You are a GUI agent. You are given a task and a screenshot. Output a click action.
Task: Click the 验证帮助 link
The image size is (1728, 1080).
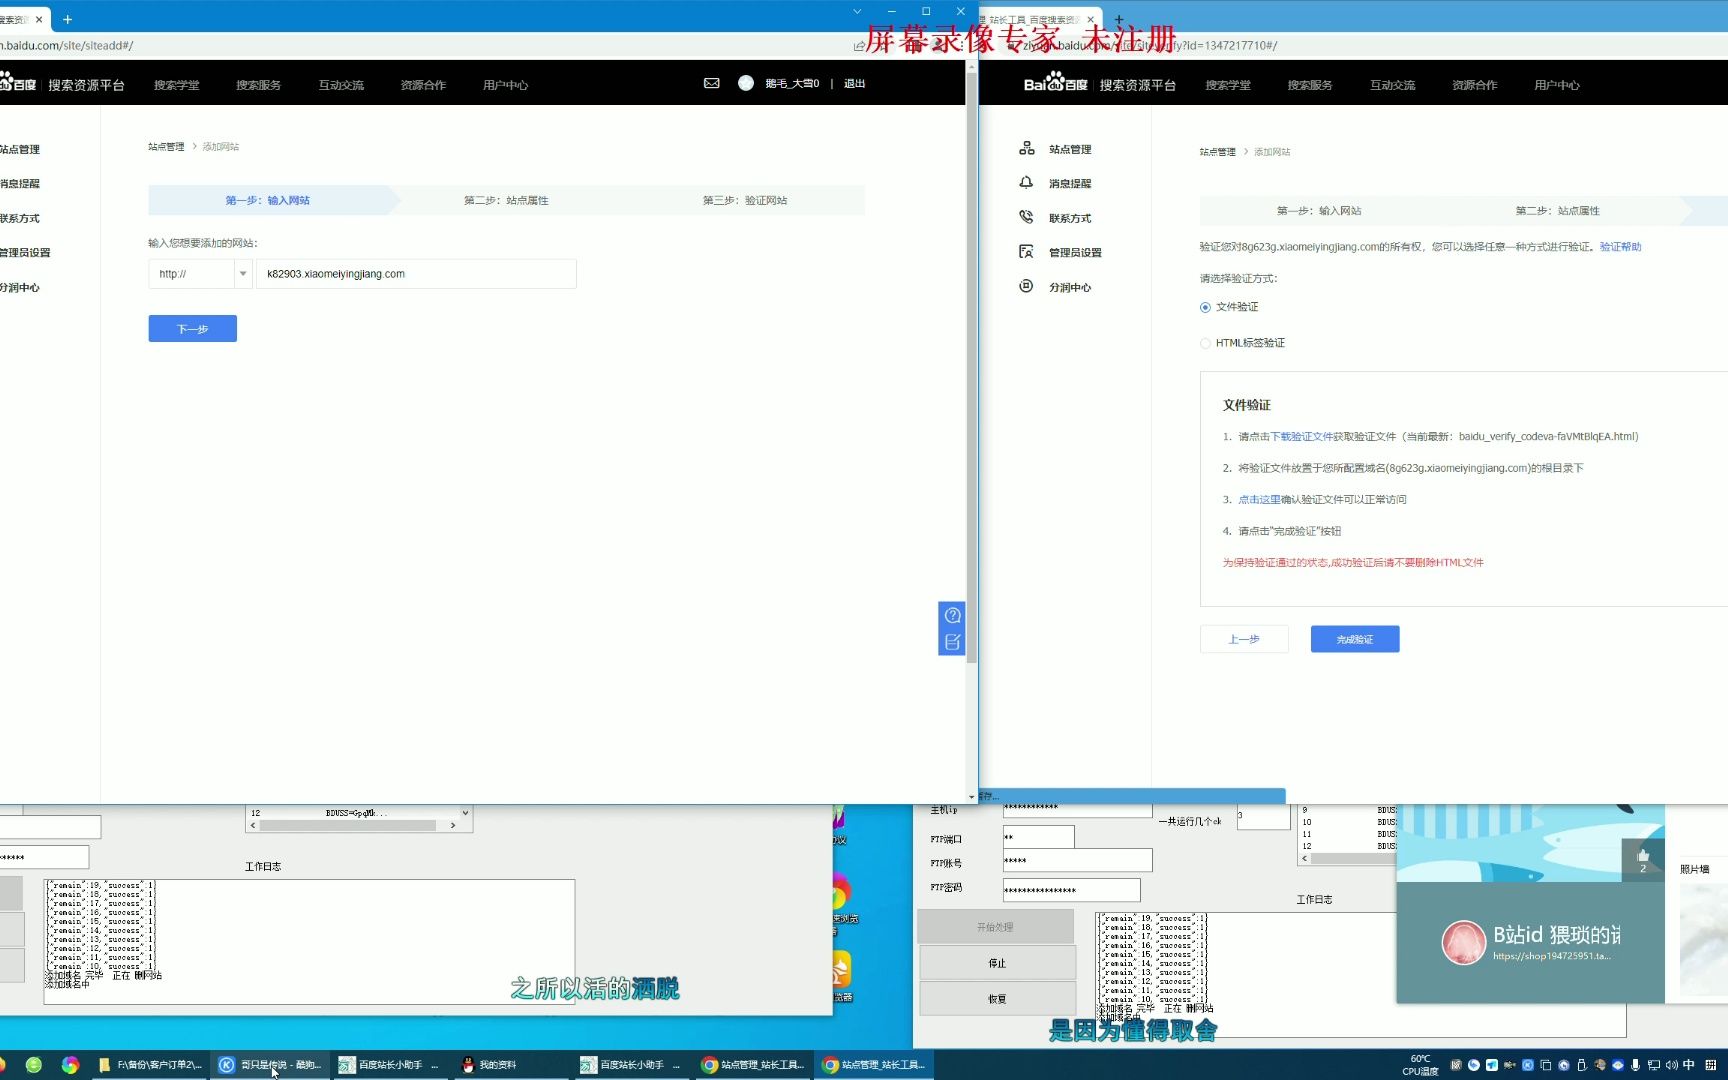point(1620,246)
